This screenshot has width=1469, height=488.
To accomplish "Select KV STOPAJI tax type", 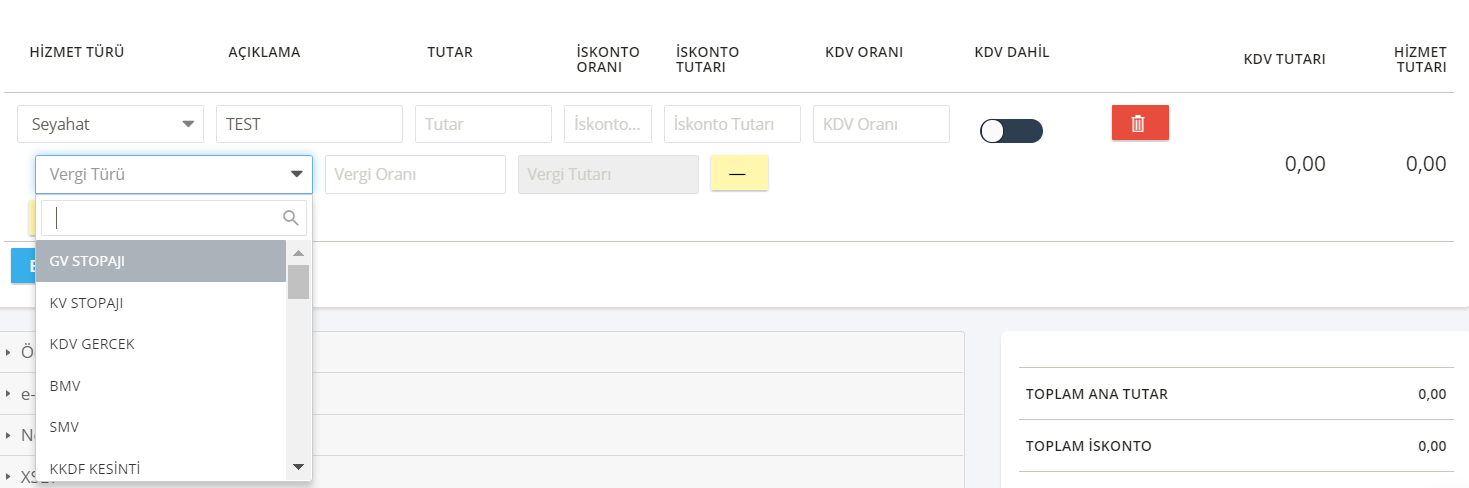I will pos(161,303).
